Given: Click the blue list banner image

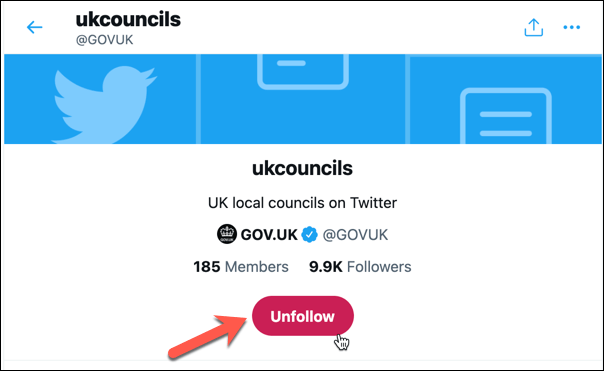Looking at the screenshot, I should pos(303,99).
